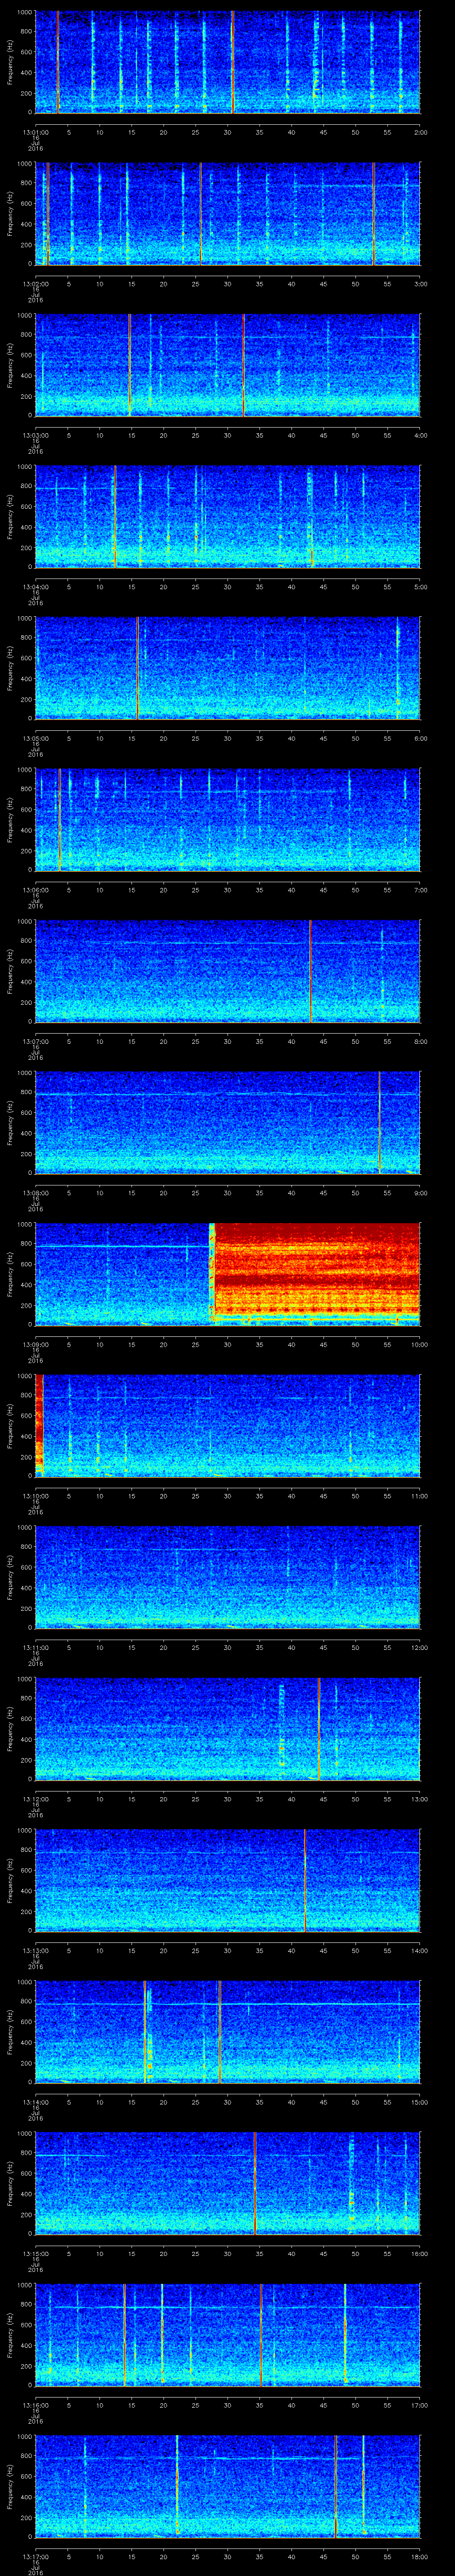Click the "18:00" end-of-axis time label
The image size is (455, 2576).
click(x=419, y=2556)
